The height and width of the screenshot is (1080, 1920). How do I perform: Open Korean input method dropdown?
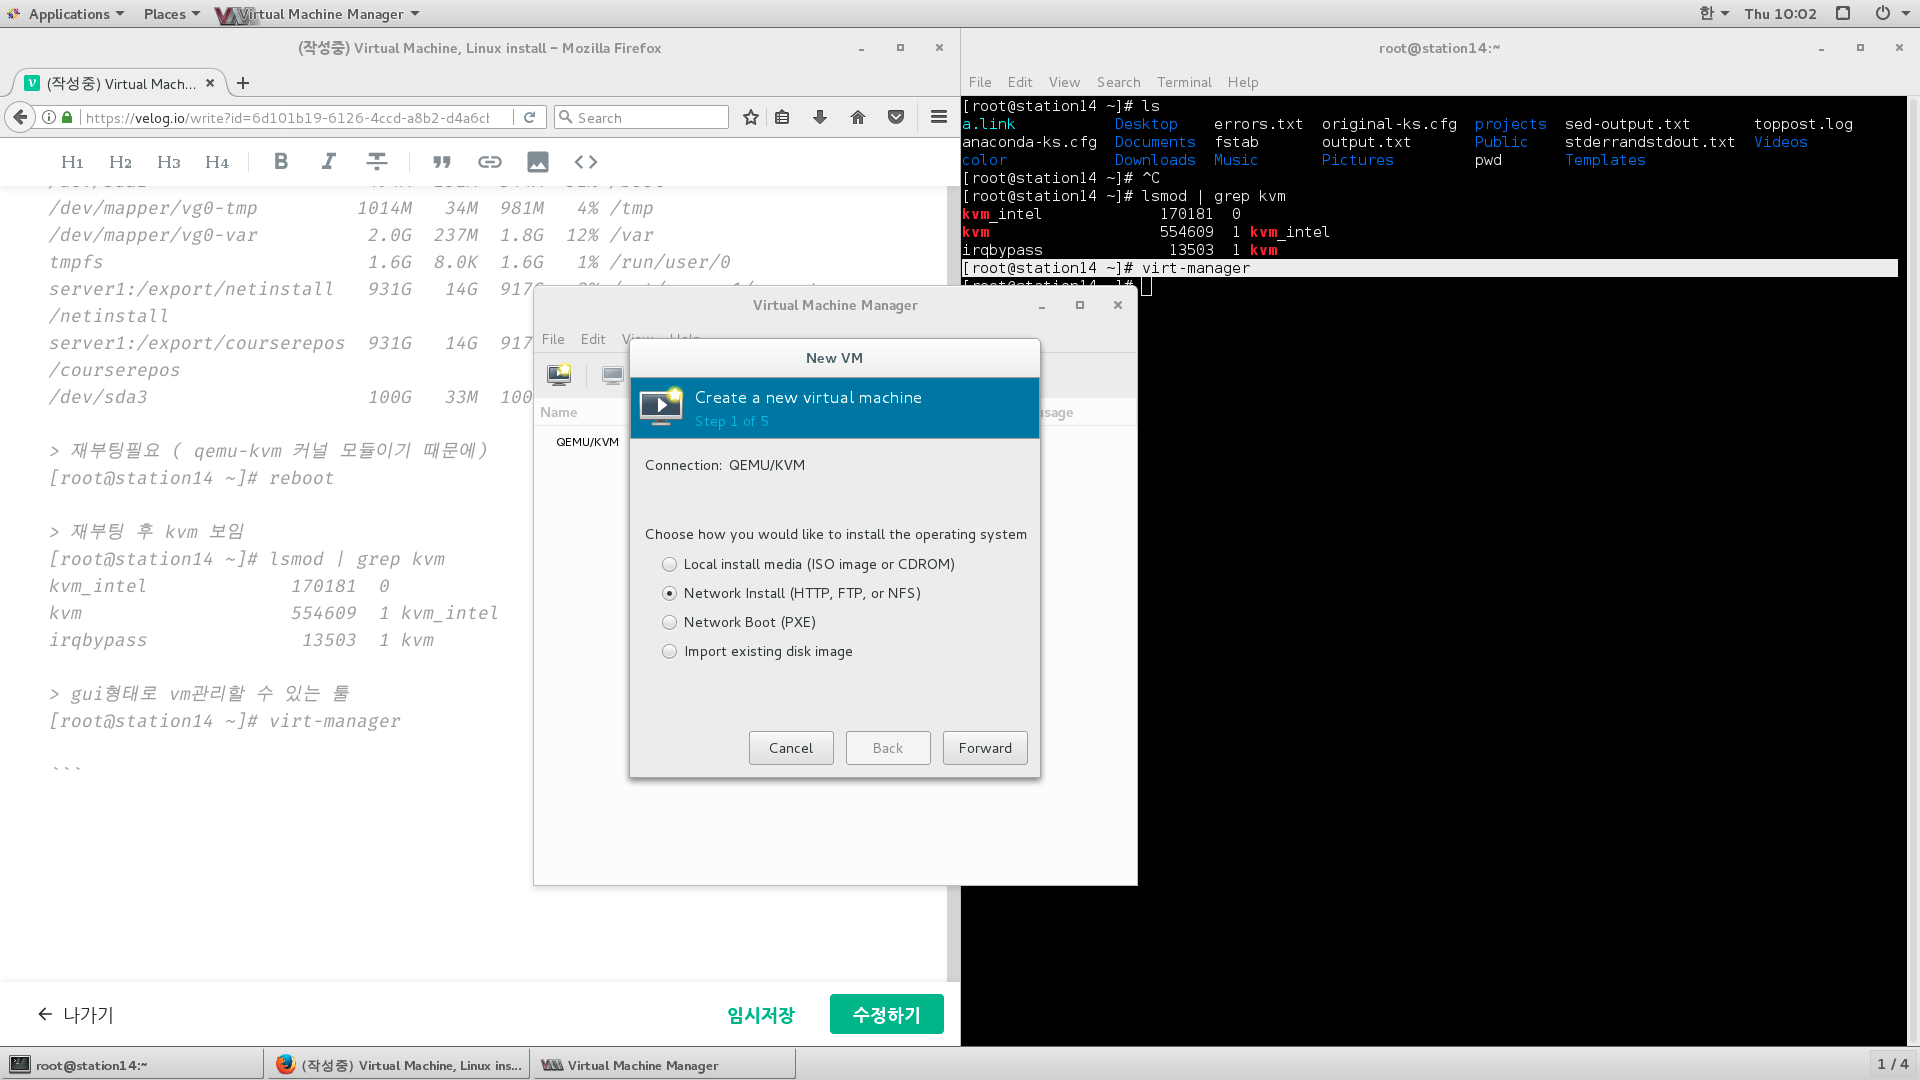[x=1714, y=14]
